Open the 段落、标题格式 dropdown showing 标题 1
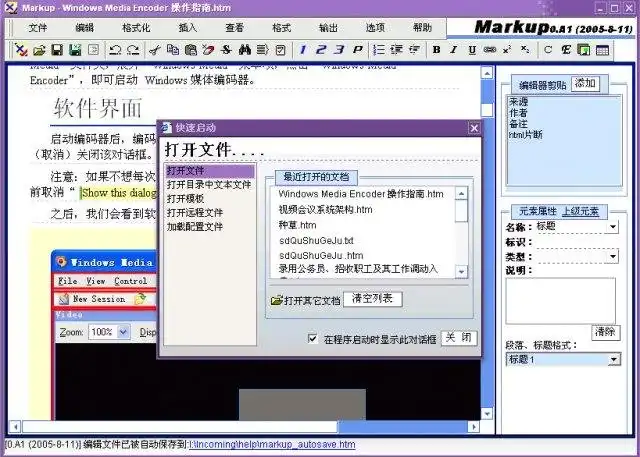This screenshot has width=640, height=457. pos(613,359)
